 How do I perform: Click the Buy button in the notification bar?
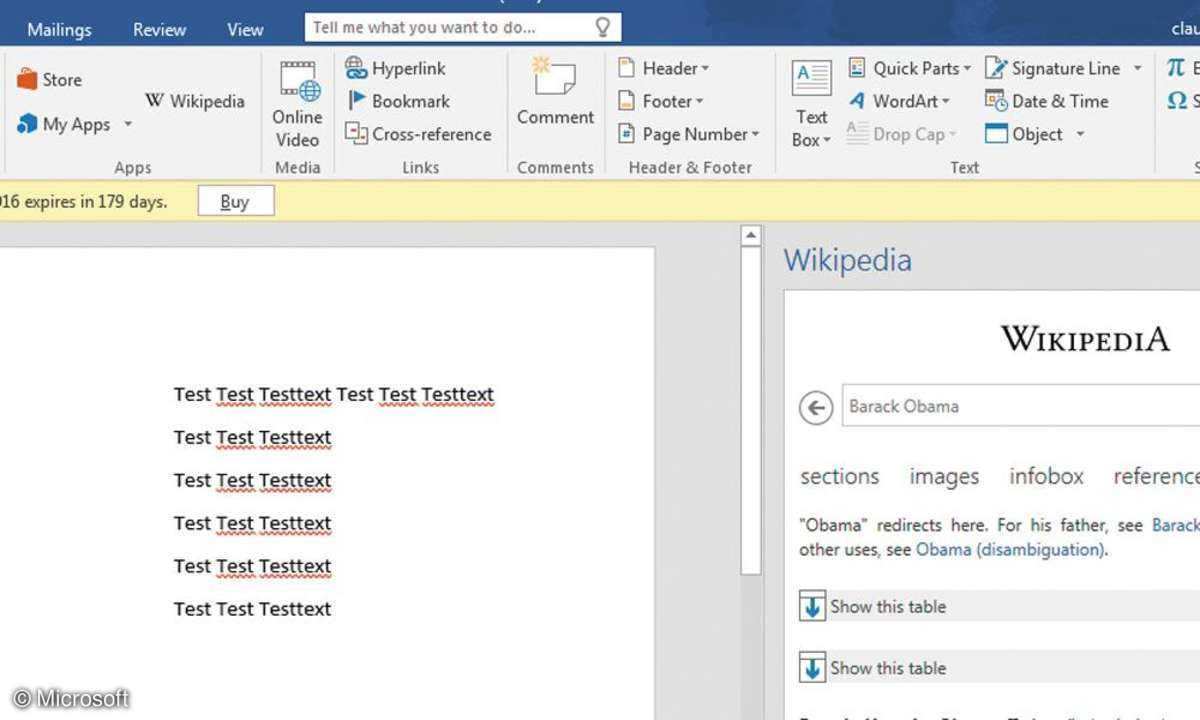tap(235, 202)
